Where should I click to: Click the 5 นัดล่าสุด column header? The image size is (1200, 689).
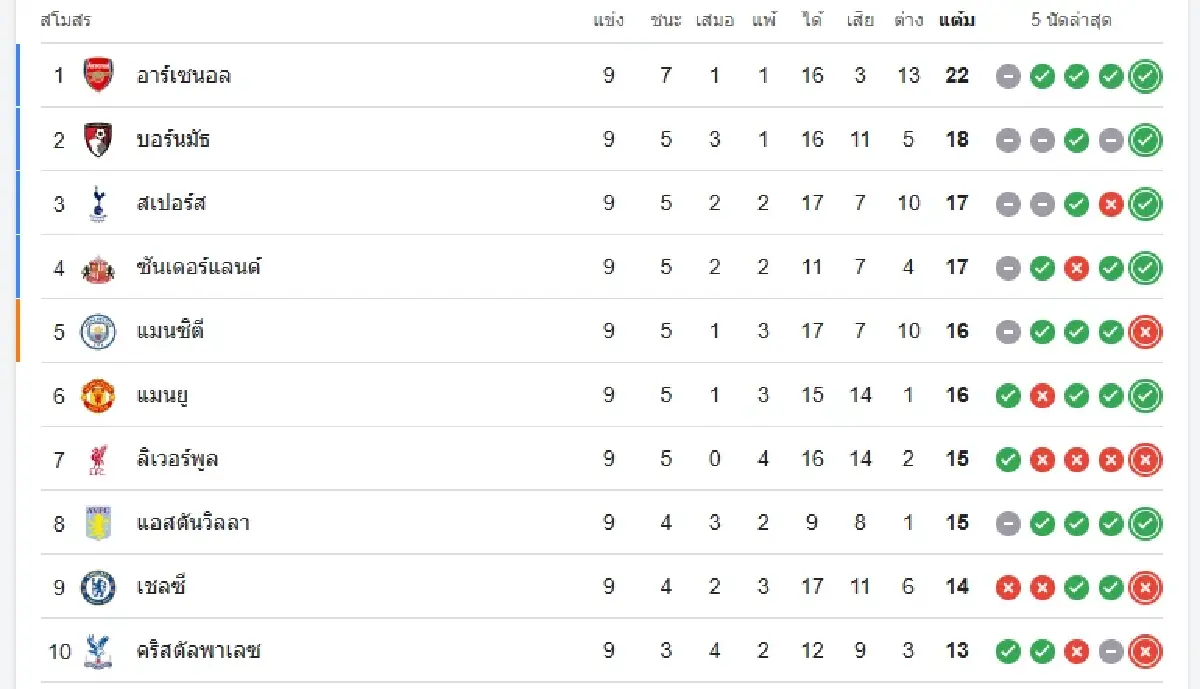click(1071, 20)
